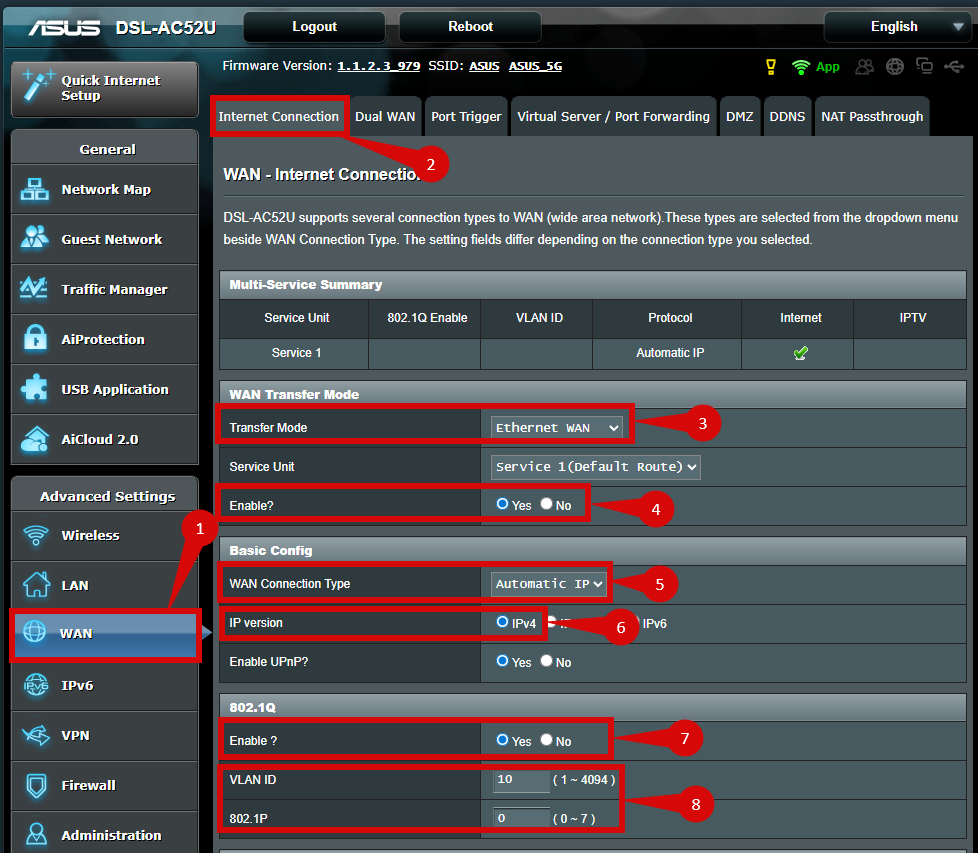Image resolution: width=978 pixels, height=853 pixels.
Task: Expand the Service Unit dropdown
Action: coord(596,466)
